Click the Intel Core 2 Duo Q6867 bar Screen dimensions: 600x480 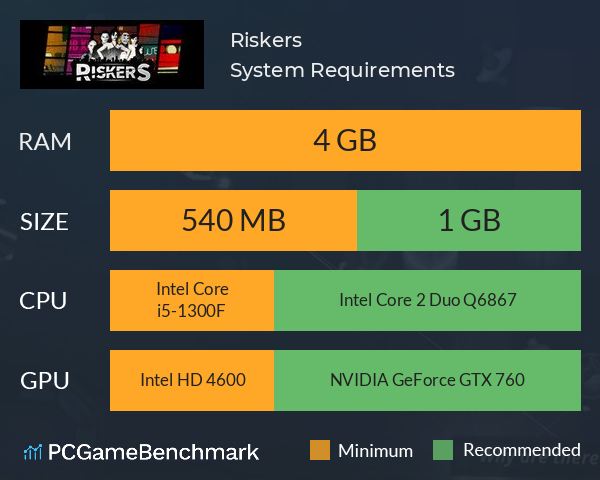tap(427, 300)
